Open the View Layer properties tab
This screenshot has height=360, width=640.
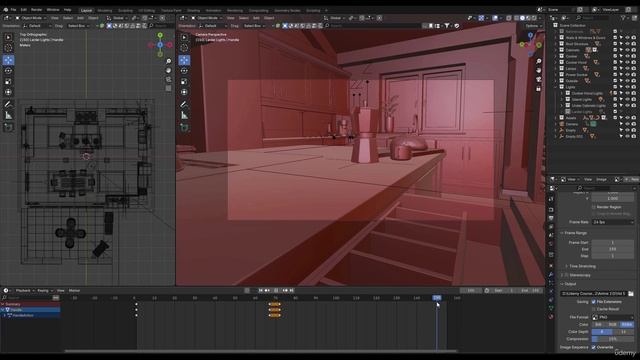[x=551, y=227]
